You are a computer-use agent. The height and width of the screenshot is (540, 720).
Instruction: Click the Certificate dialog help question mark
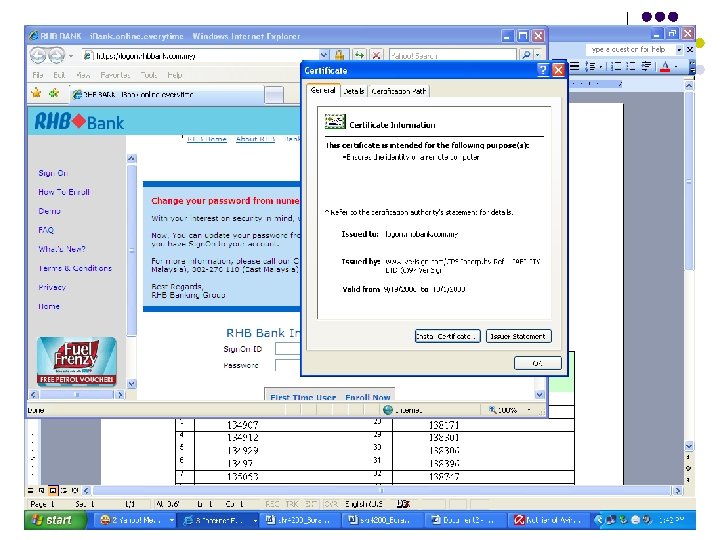click(x=543, y=70)
